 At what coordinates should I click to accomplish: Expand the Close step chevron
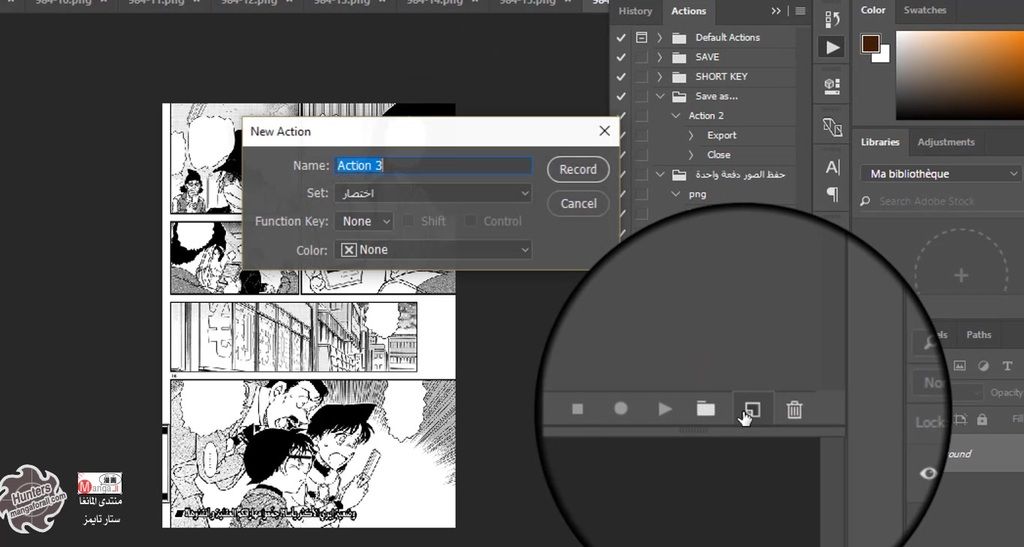pos(691,155)
